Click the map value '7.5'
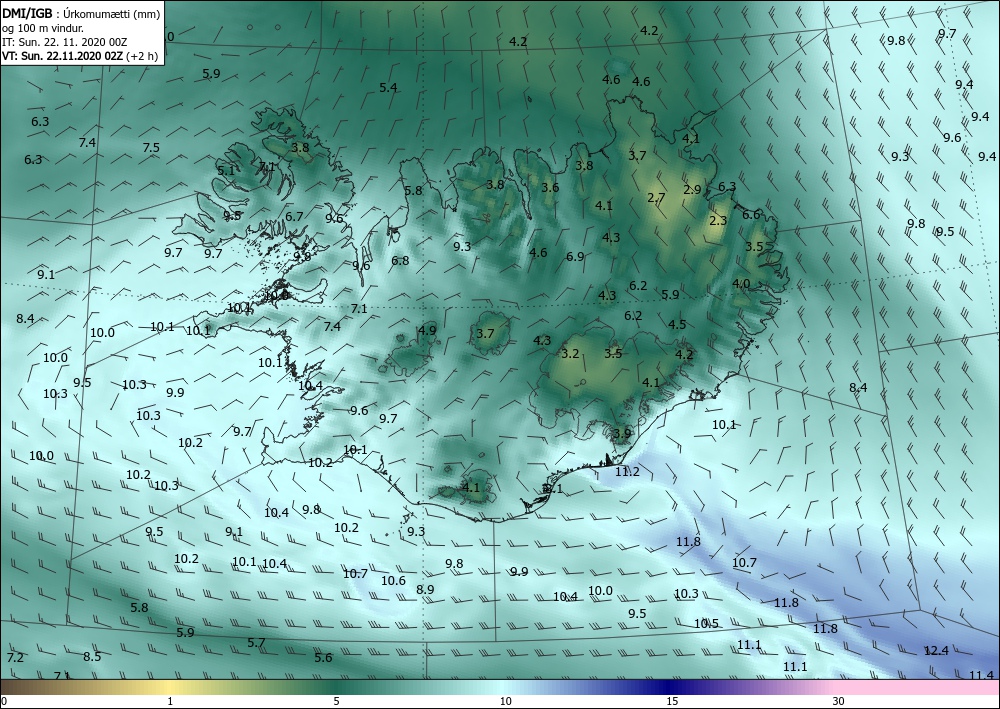 tap(151, 147)
